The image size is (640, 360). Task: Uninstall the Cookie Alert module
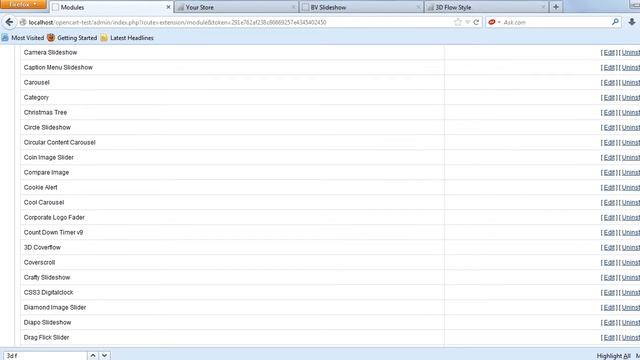click(631, 188)
